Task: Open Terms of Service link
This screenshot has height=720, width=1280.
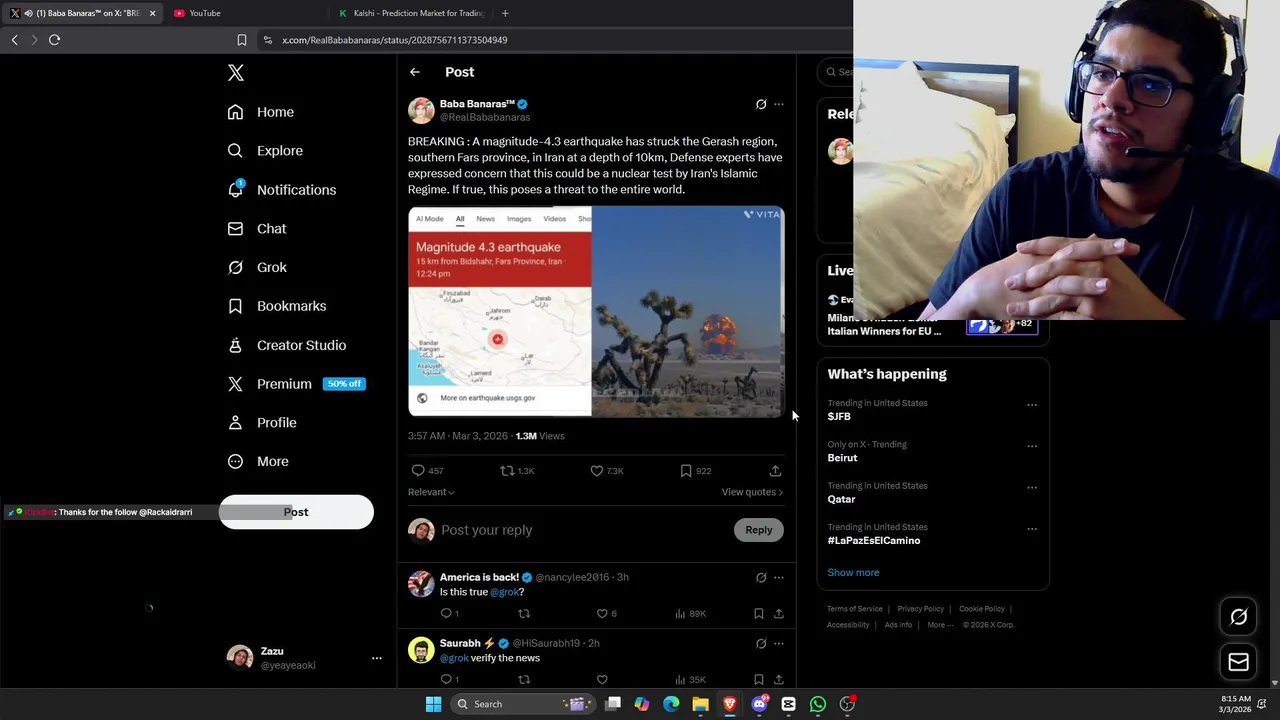Action: point(855,609)
